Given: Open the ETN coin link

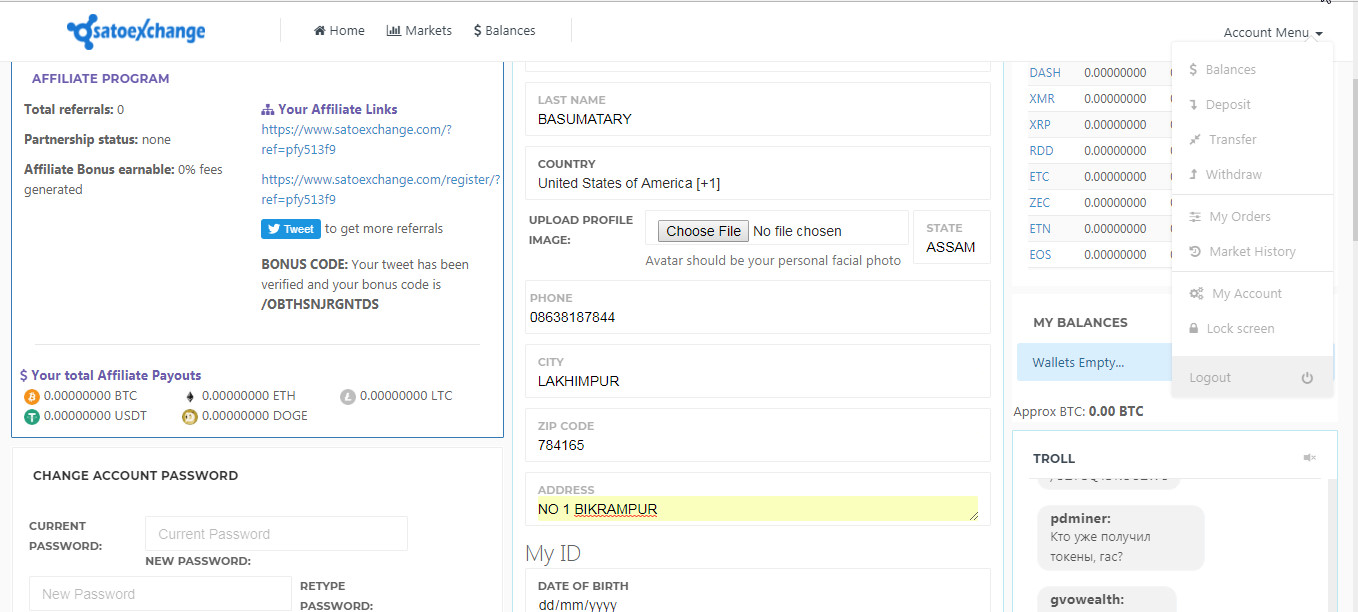Looking at the screenshot, I should tap(1040, 229).
